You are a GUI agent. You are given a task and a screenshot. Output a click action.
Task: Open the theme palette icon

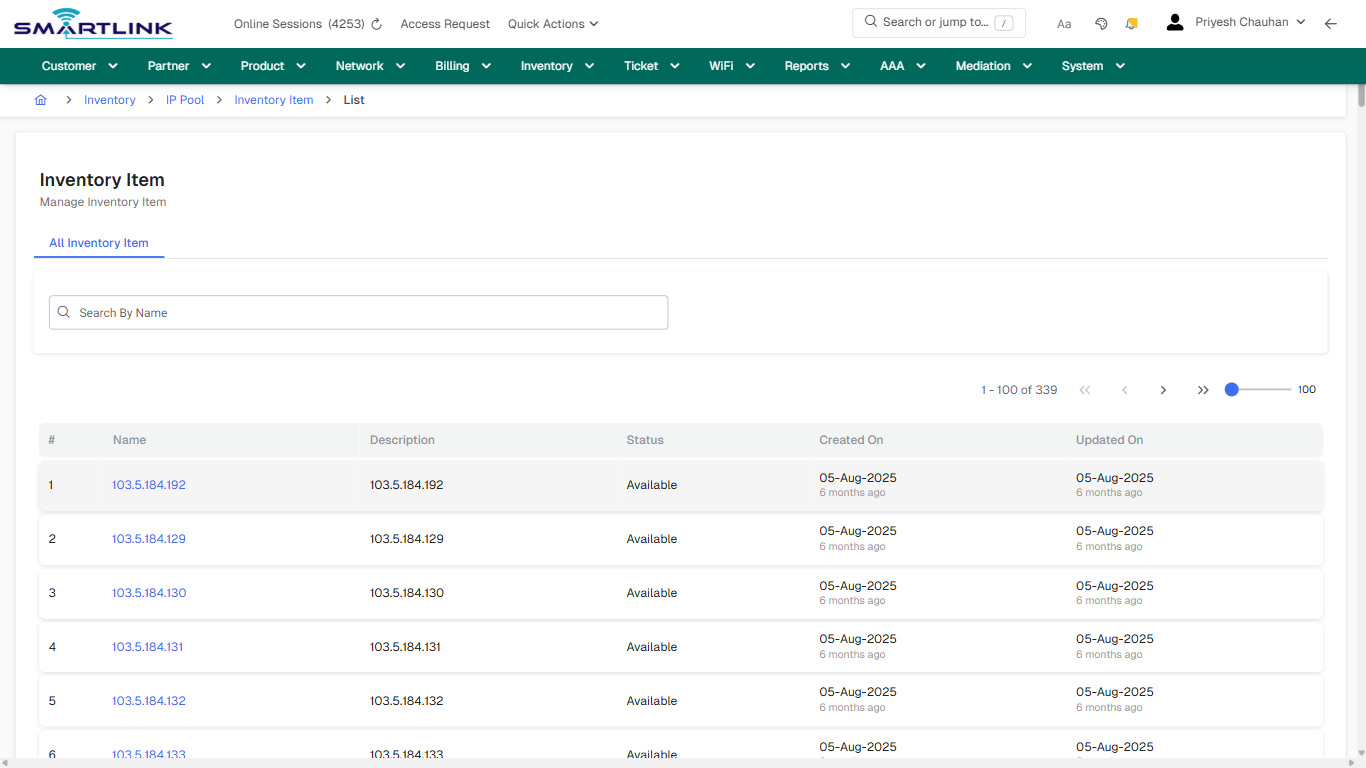[1101, 23]
